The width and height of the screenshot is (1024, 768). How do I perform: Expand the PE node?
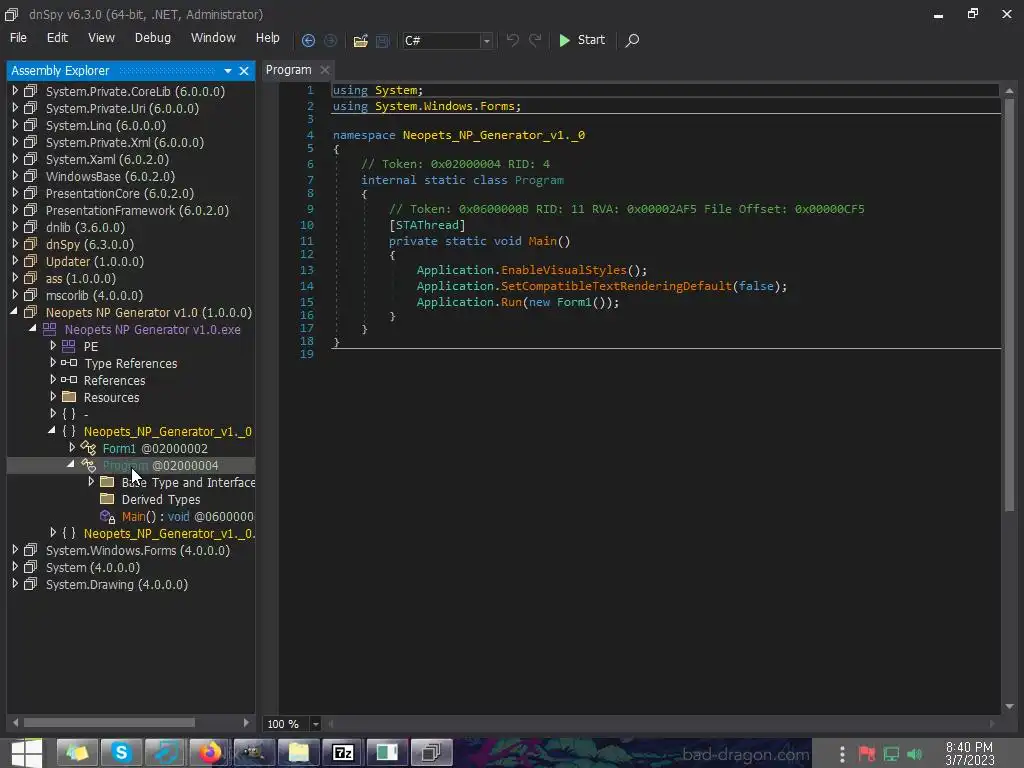pyautogui.click(x=53, y=345)
